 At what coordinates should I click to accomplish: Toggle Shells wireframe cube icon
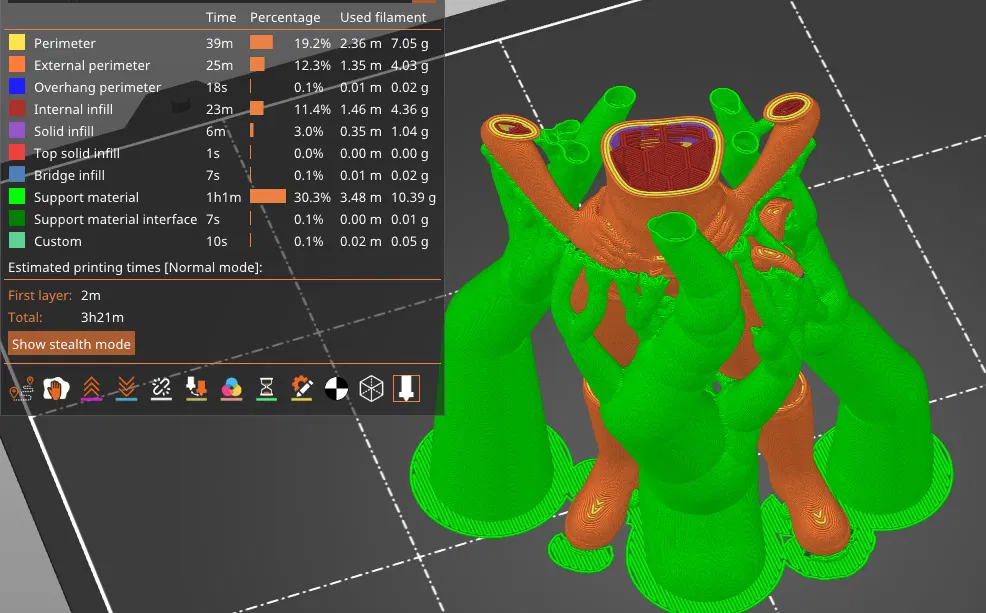pyautogui.click(x=372, y=389)
